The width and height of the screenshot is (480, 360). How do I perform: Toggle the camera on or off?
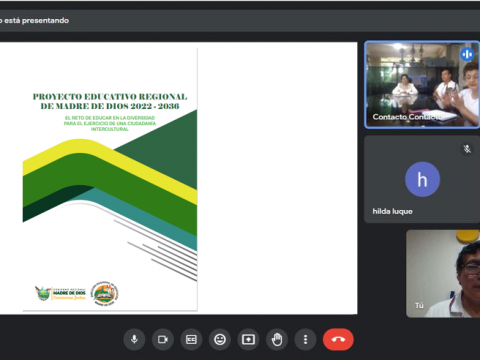click(163, 340)
